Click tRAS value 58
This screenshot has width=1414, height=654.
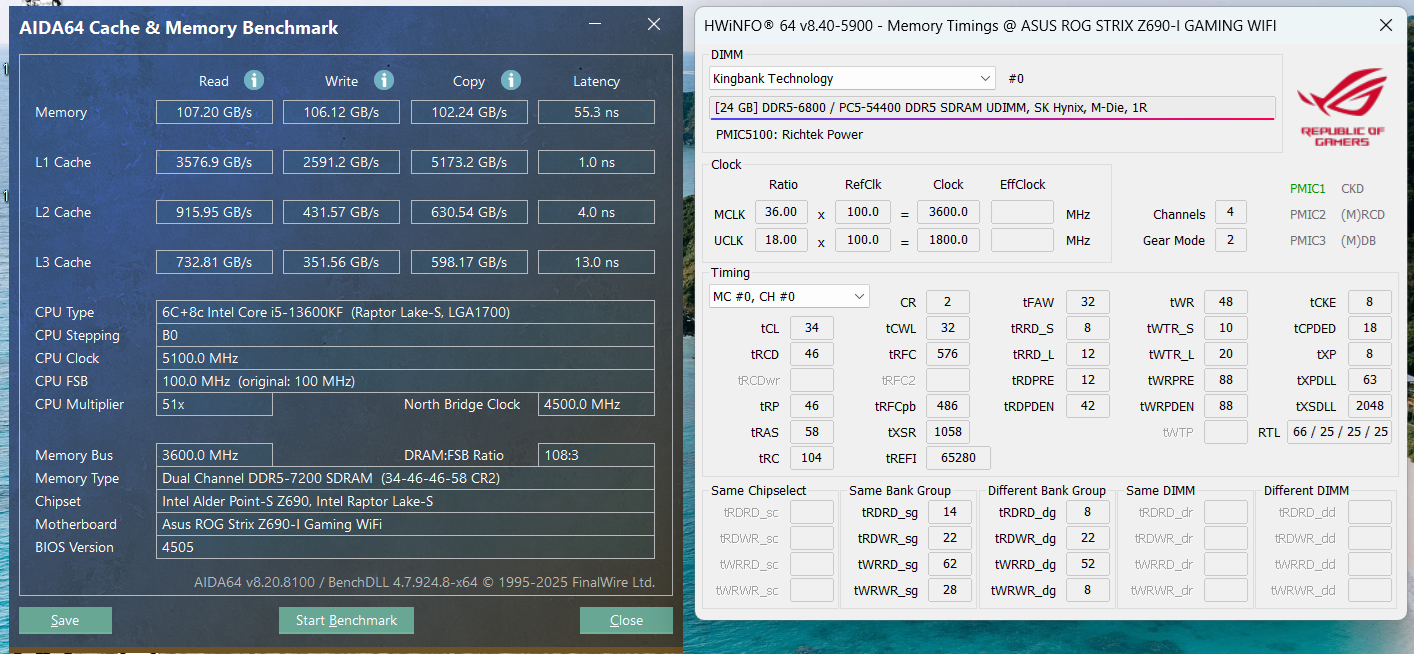tap(812, 432)
